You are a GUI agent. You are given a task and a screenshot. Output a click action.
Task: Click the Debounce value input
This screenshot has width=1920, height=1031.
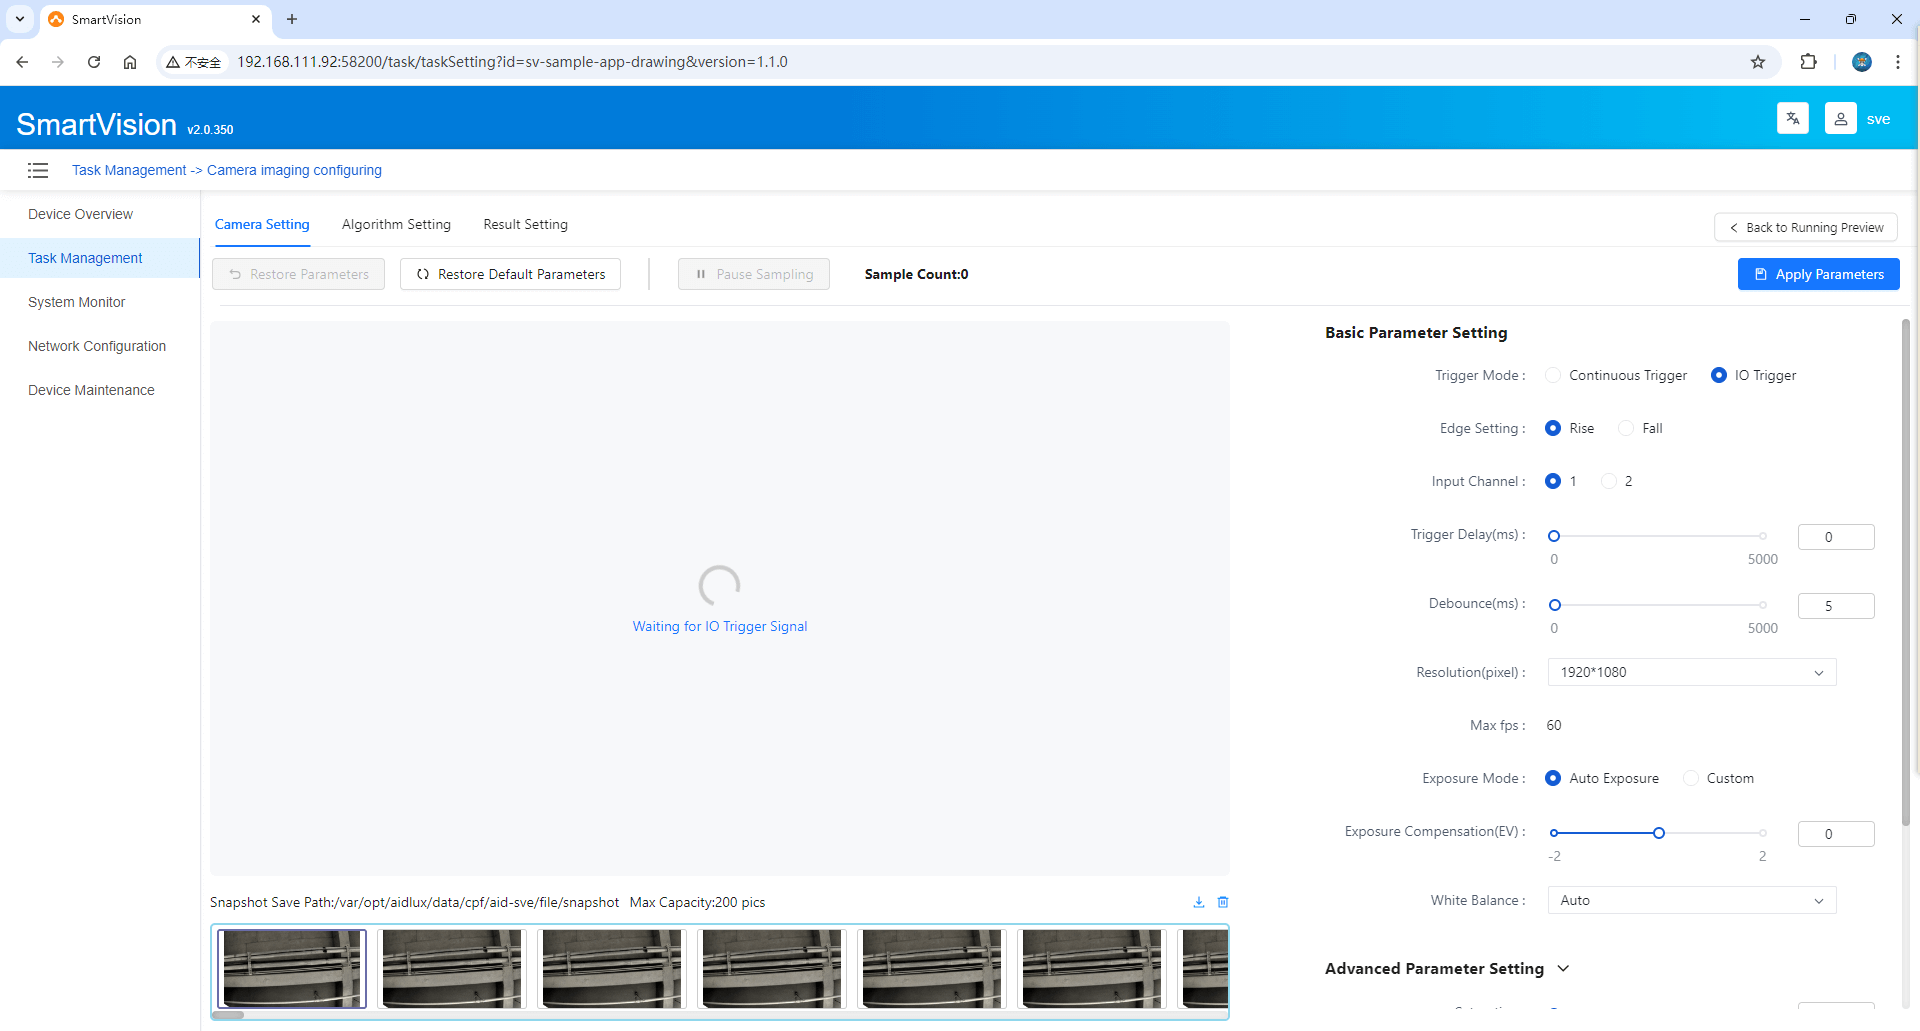pos(1835,606)
